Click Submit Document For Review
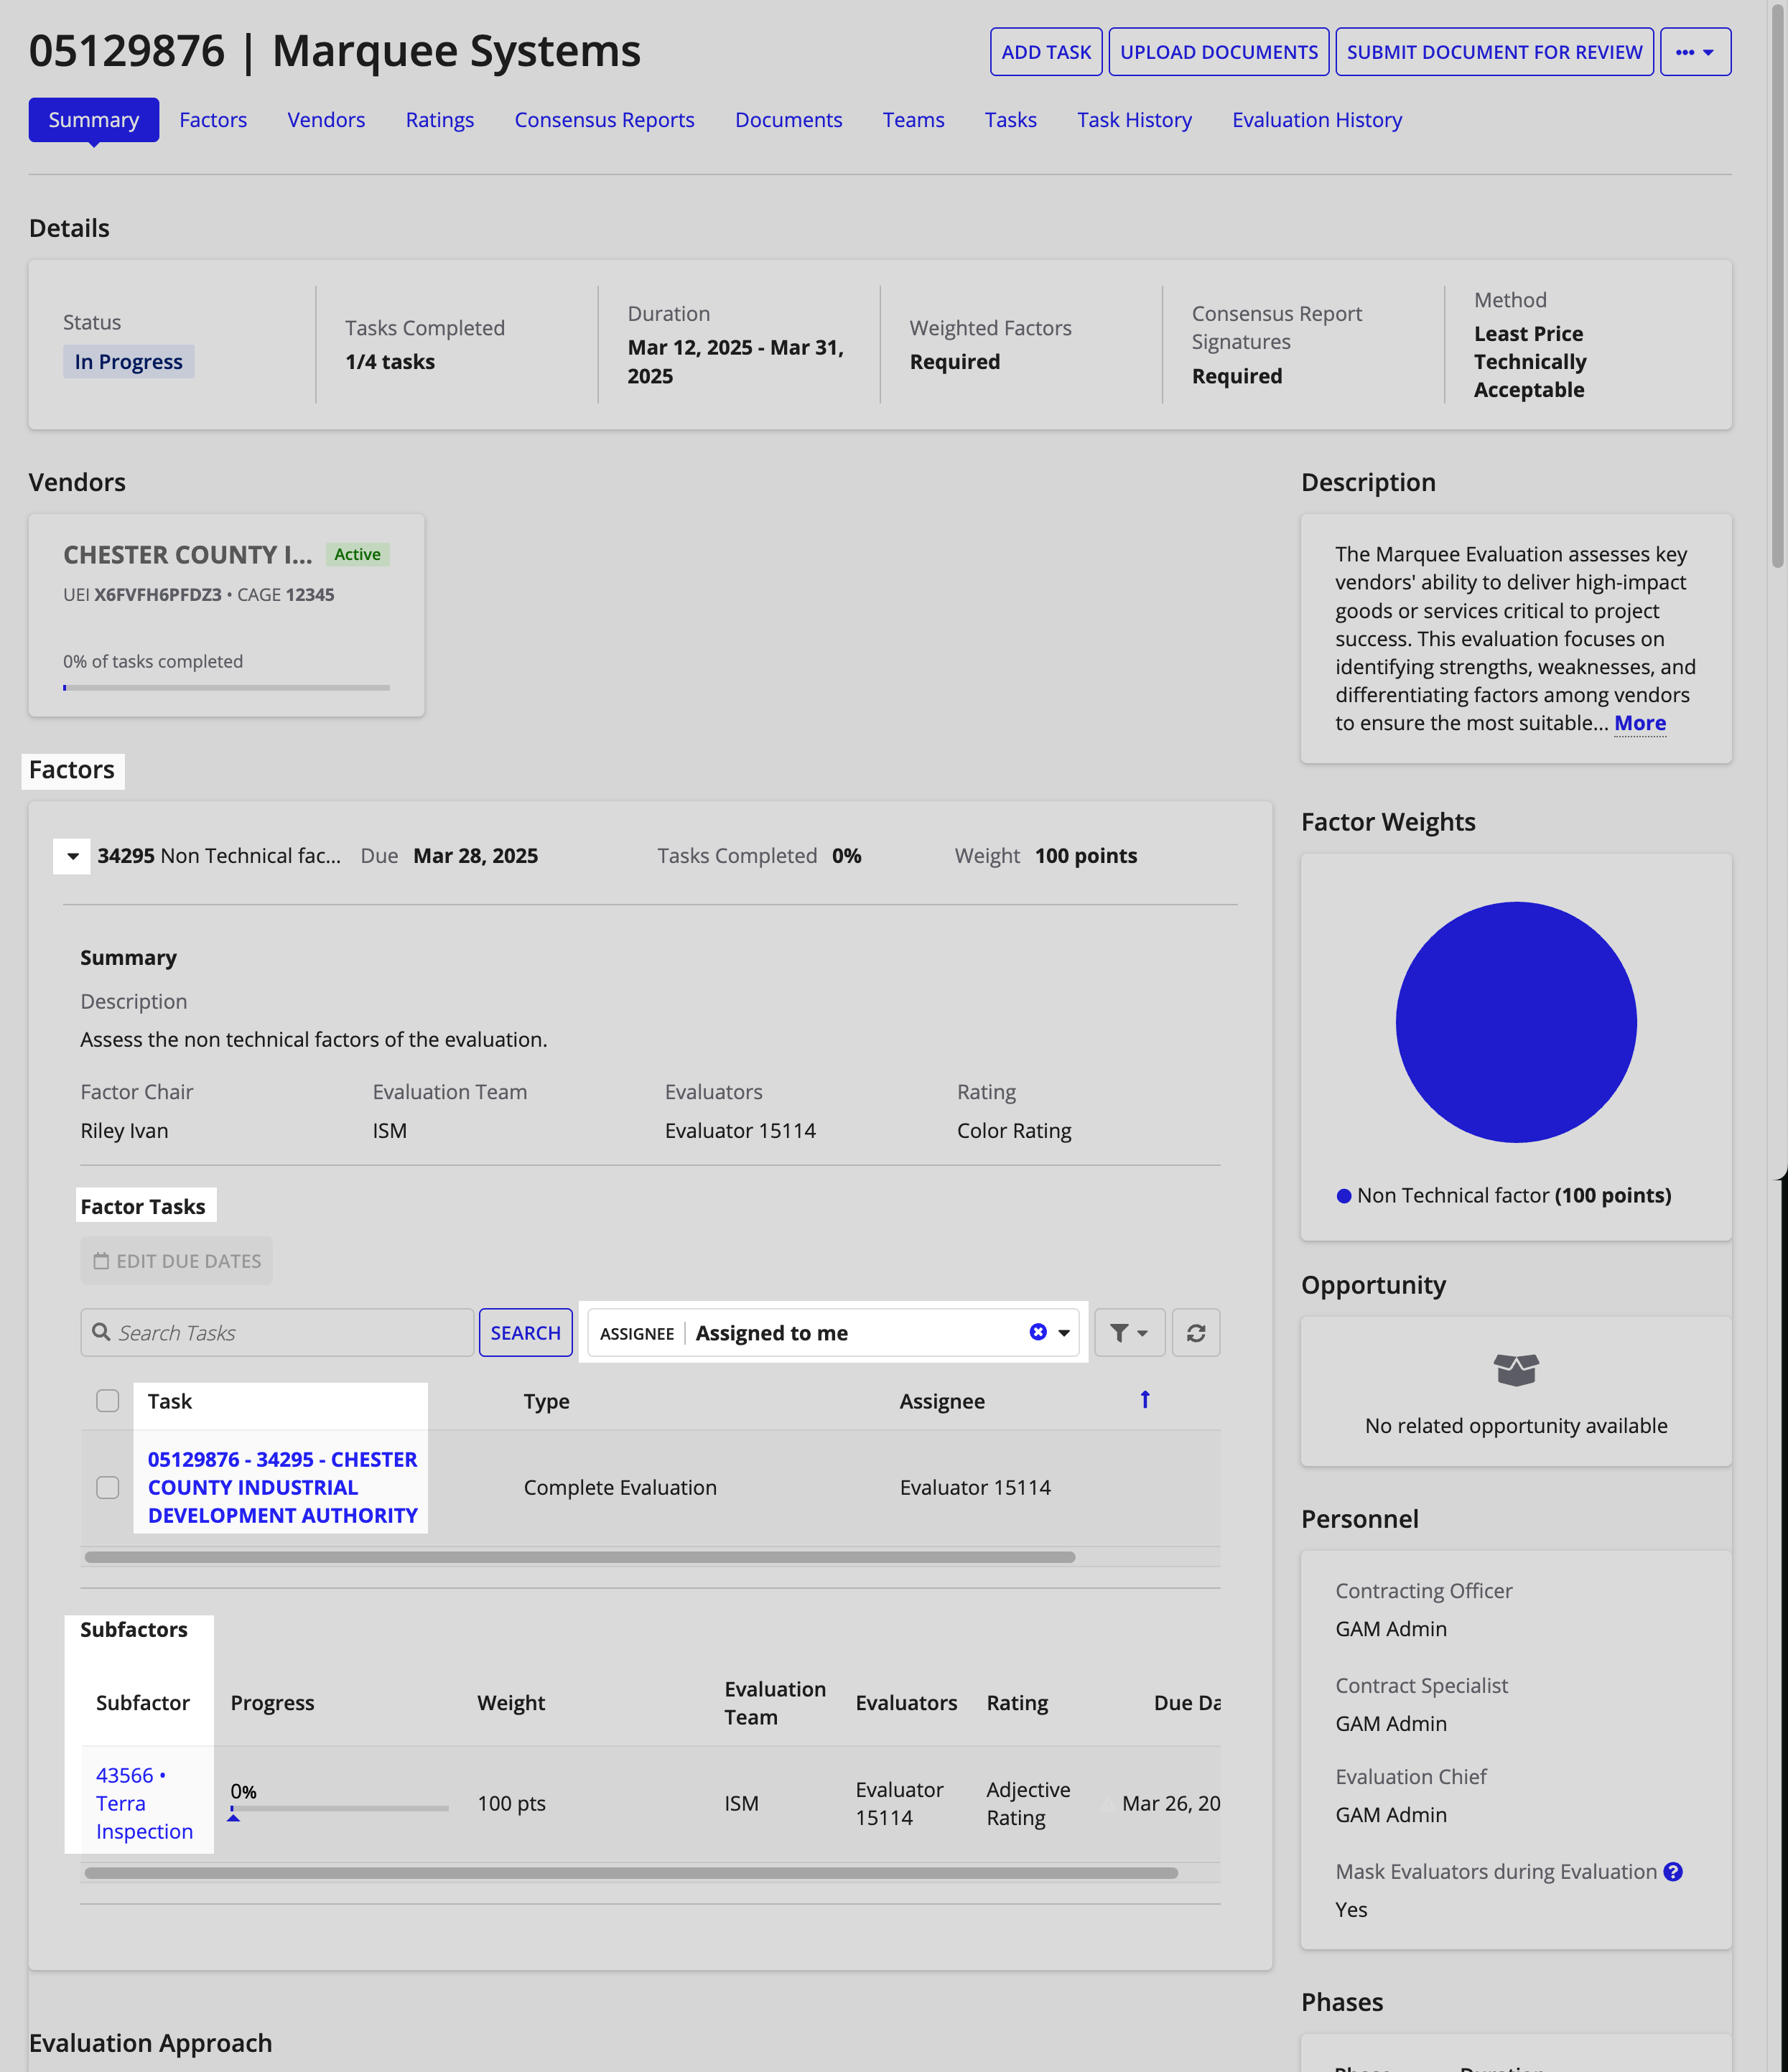The height and width of the screenshot is (2072, 1788). 1494,52
